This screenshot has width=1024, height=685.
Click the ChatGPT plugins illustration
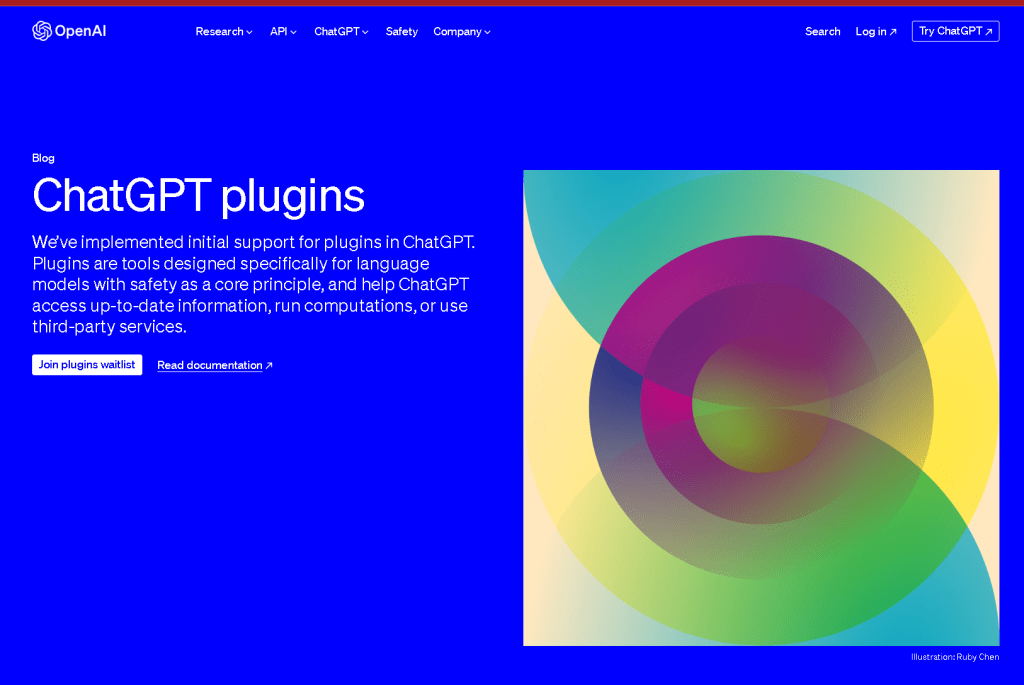pyautogui.click(x=761, y=407)
